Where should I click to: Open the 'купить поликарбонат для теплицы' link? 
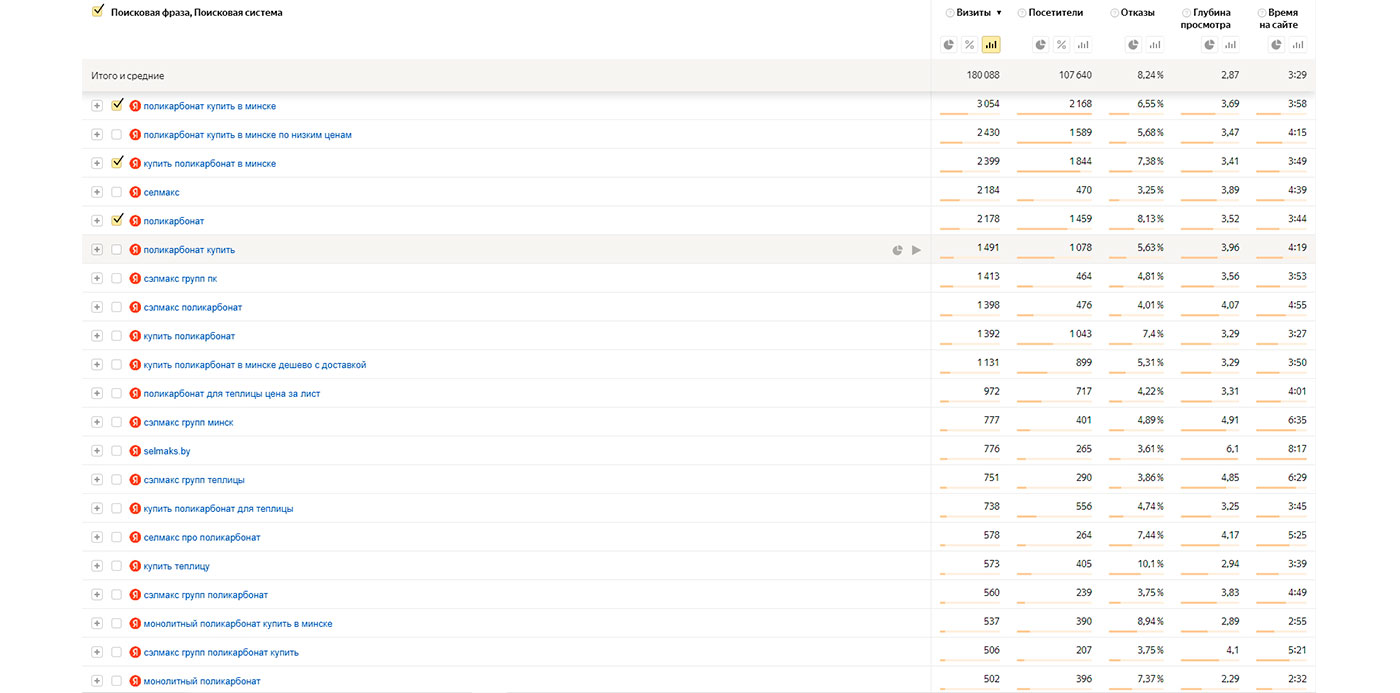(219, 509)
